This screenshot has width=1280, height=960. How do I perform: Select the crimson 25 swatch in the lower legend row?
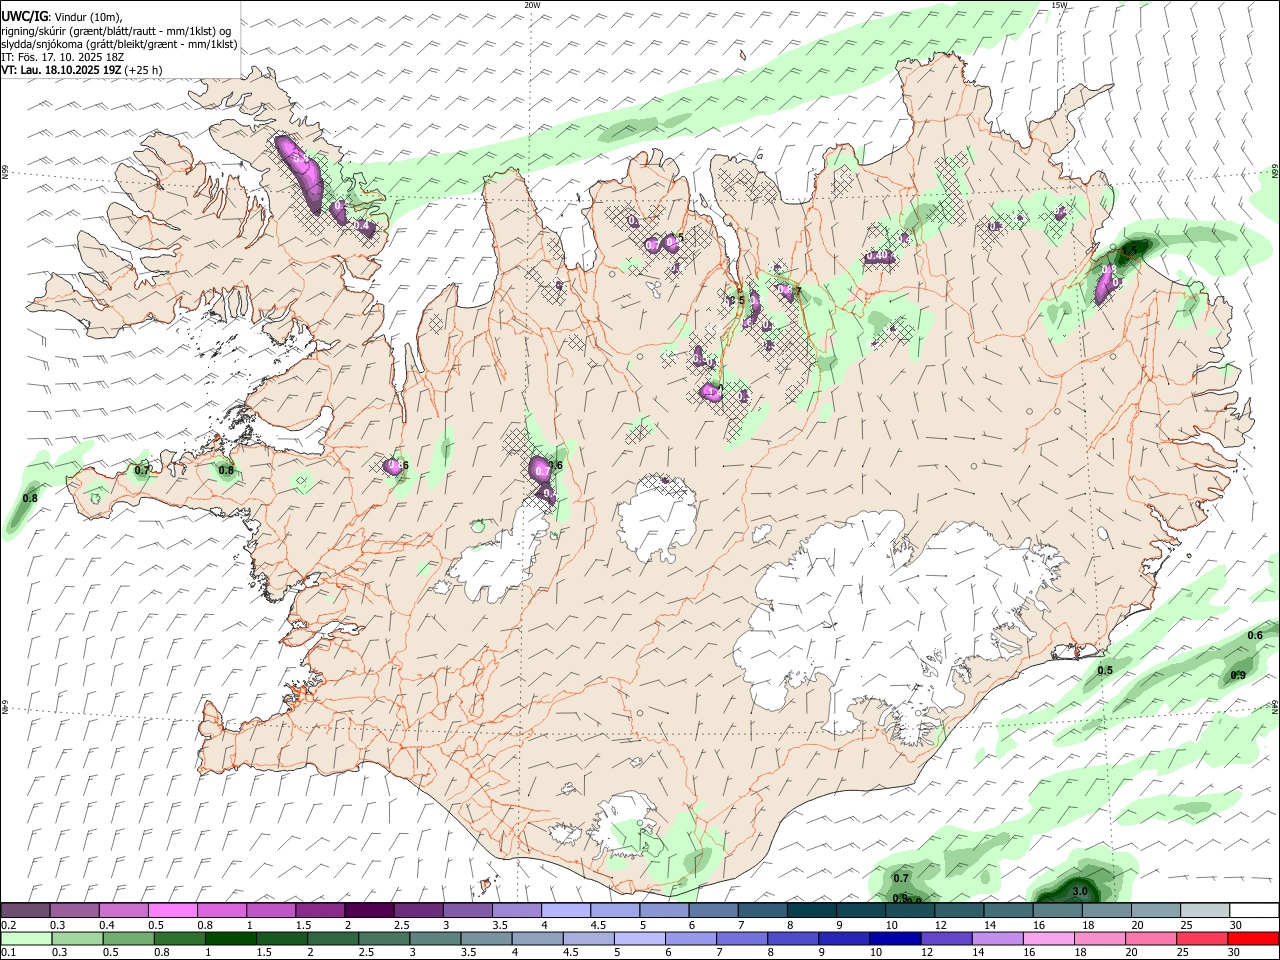pyautogui.click(x=1202, y=938)
